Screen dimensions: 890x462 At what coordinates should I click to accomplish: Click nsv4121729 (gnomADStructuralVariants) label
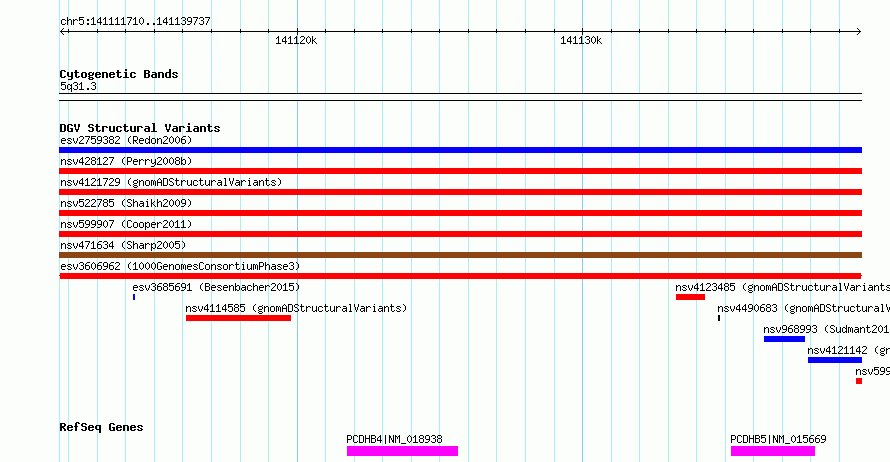(x=171, y=182)
